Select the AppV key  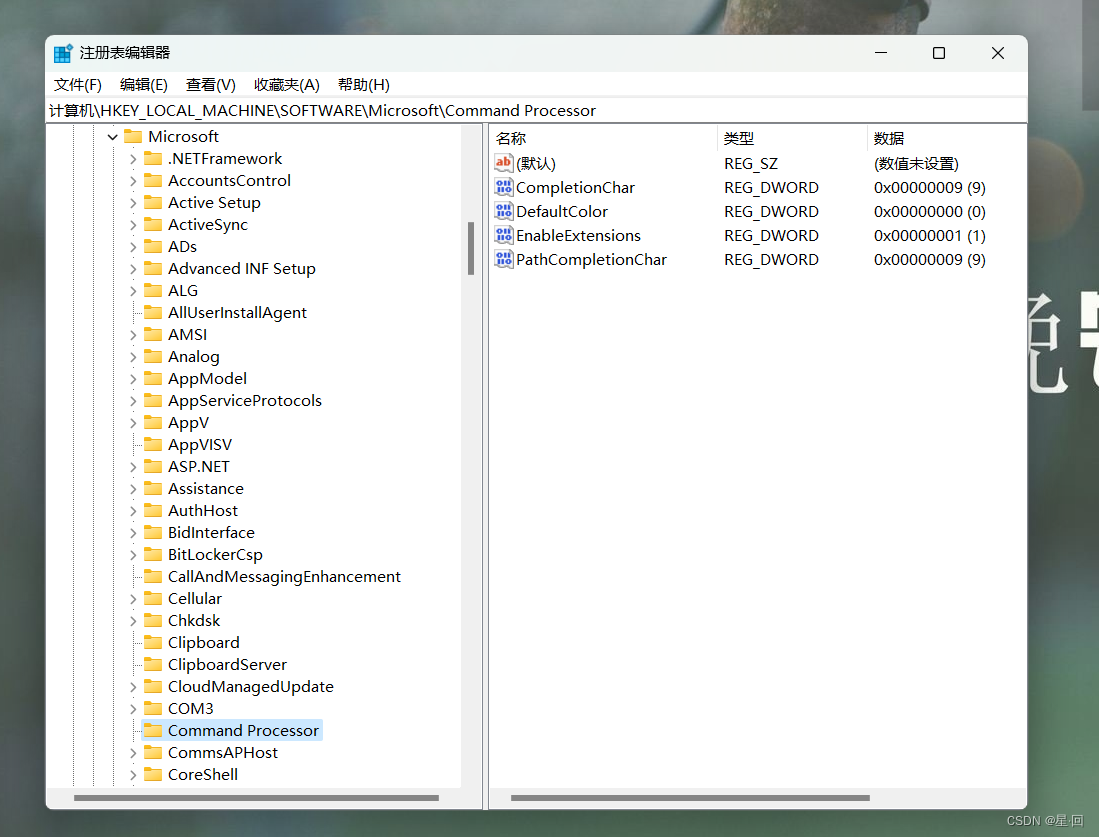189,423
